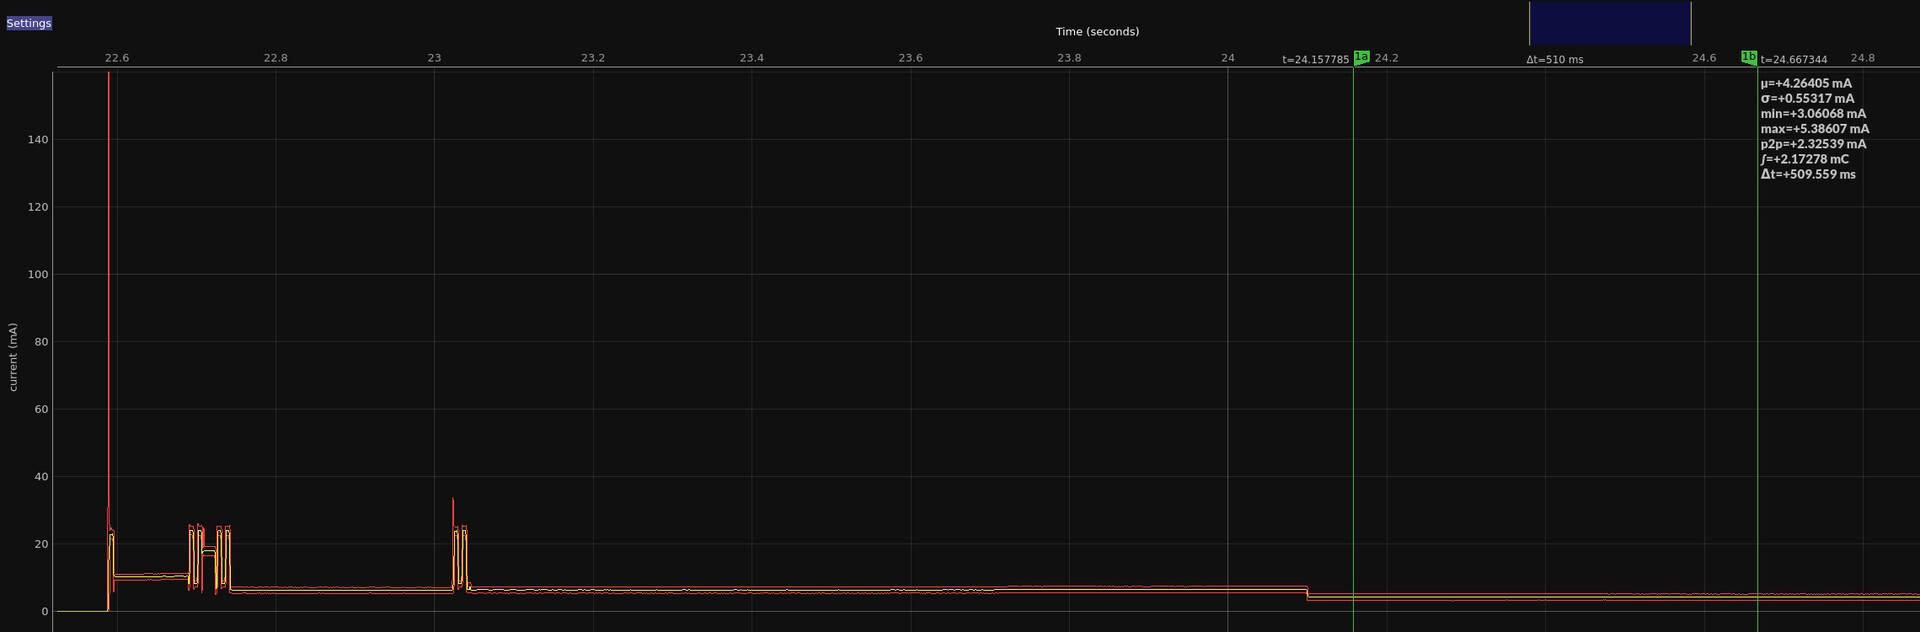This screenshot has width=1920, height=632.
Task: Click the t=24.157785 marker time label
Action: 1315,60
